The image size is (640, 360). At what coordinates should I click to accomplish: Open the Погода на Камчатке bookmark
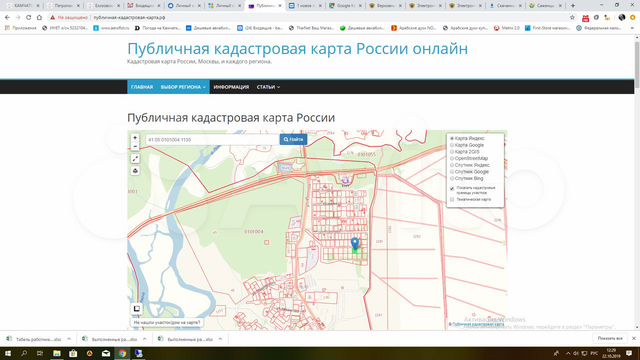(x=158, y=28)
